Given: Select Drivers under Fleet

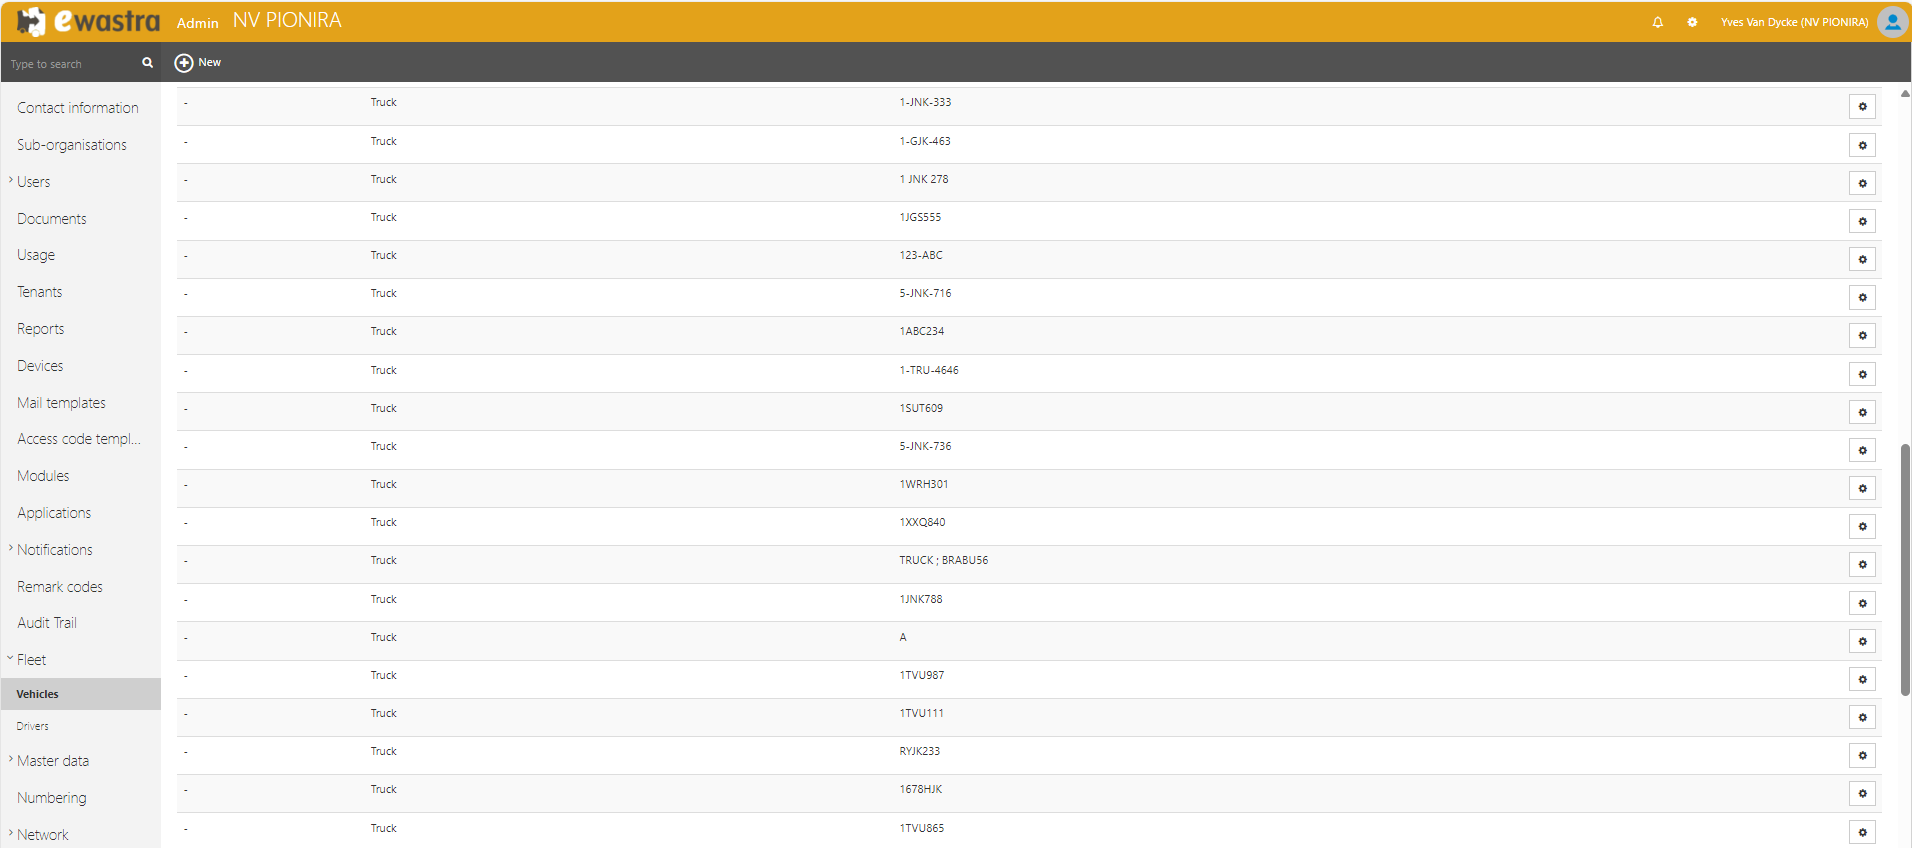Looking at the screenshot, I should 32,726.
